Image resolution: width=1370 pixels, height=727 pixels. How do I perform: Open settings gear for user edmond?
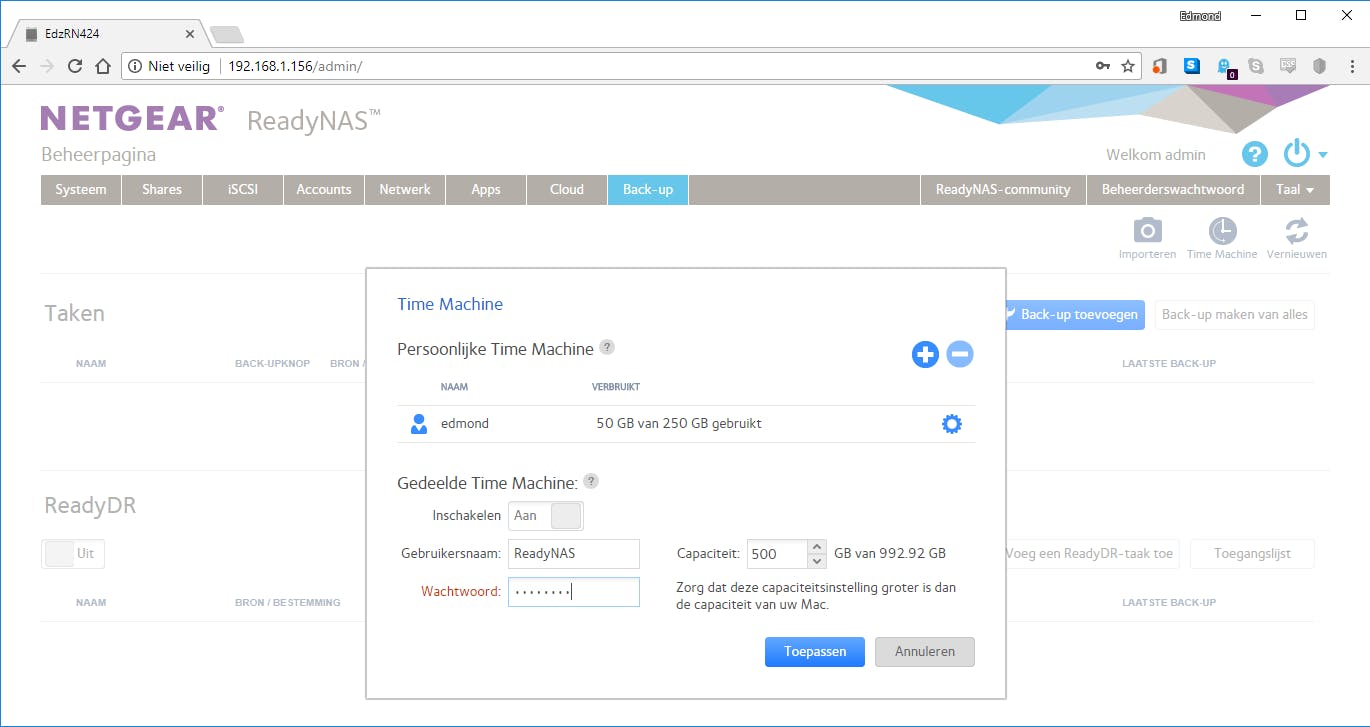point(952,424)
